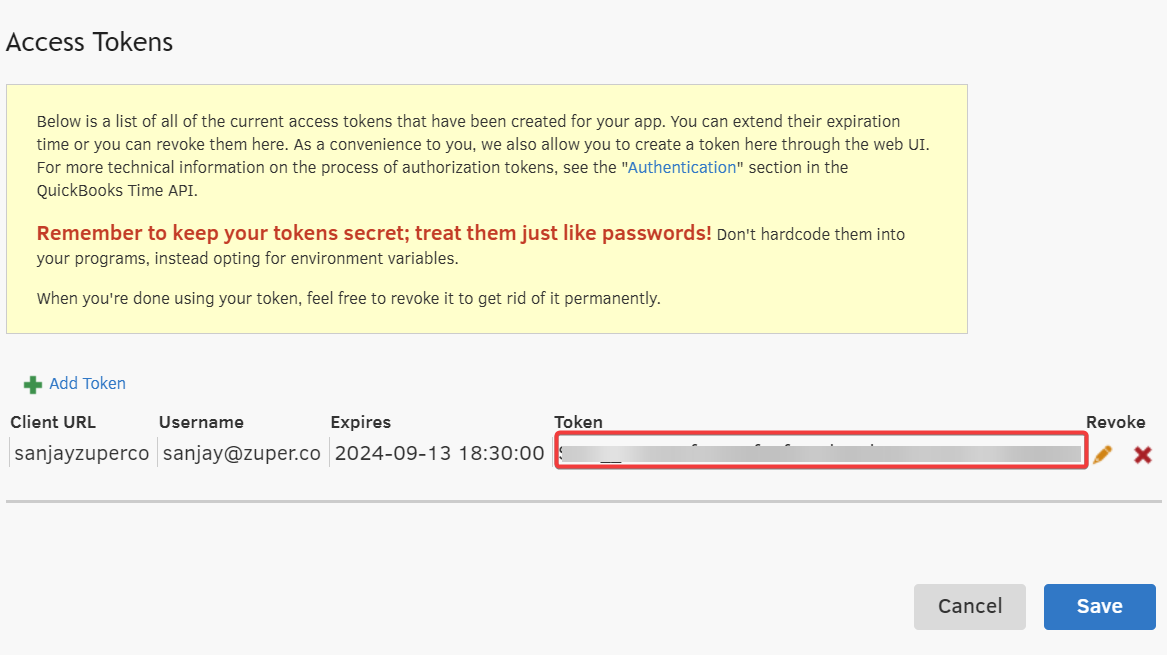The width and height of the screenshot is (1167, 655).
Task: Click the Token column header
Action: tap(579, 422)
